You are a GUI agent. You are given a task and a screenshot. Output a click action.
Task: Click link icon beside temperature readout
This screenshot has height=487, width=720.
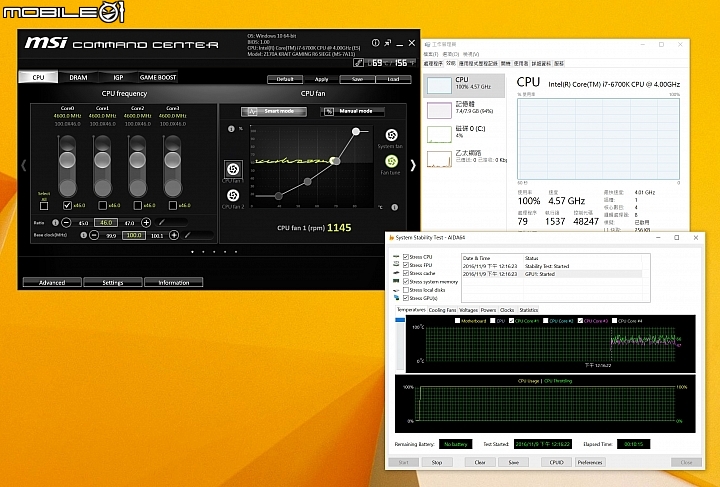[358, 63]
